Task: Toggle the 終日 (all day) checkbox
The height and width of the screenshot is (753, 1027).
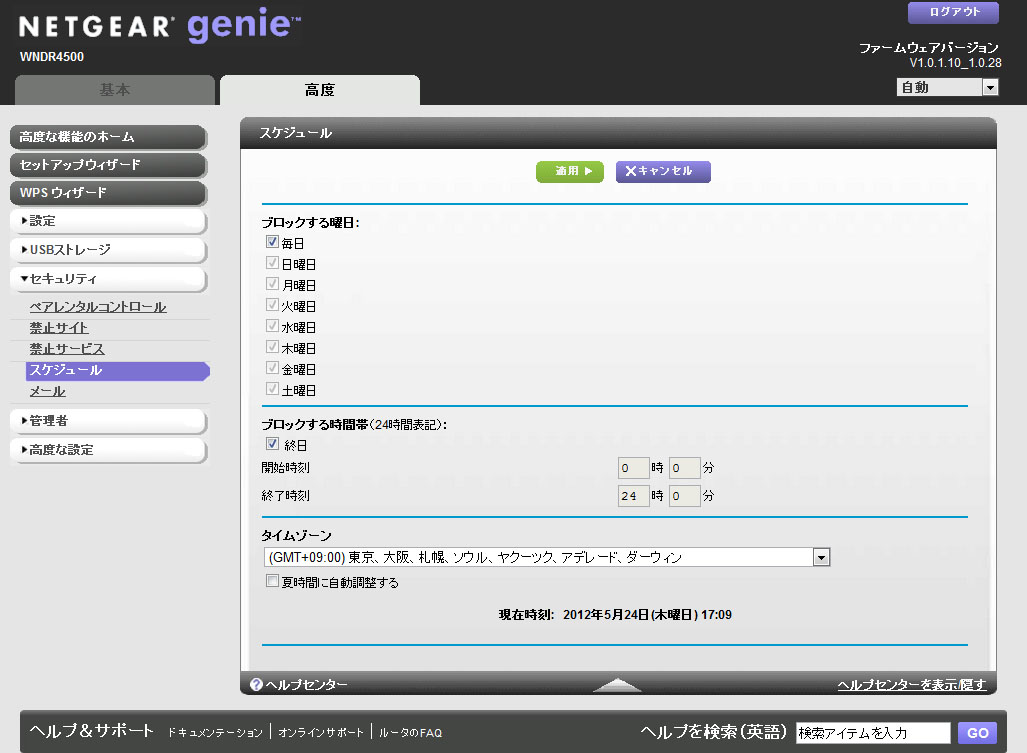Action: [x=272, y=445]
